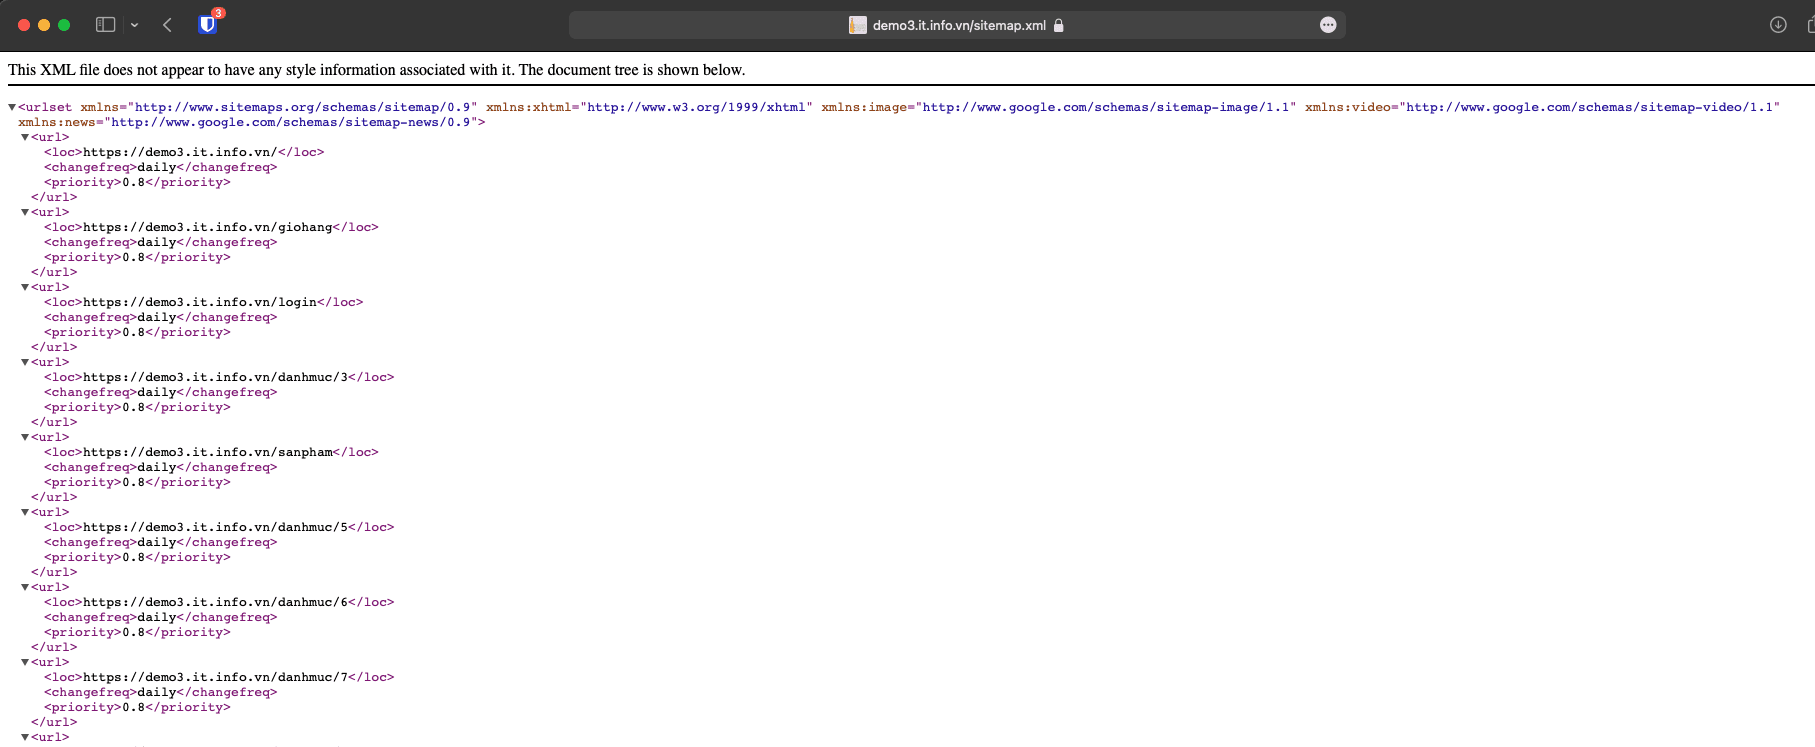The height and width of the screenshot is (747, 1815).
Task: Collapse the url node containing /danhmuc/3
Action: [25, 362]
